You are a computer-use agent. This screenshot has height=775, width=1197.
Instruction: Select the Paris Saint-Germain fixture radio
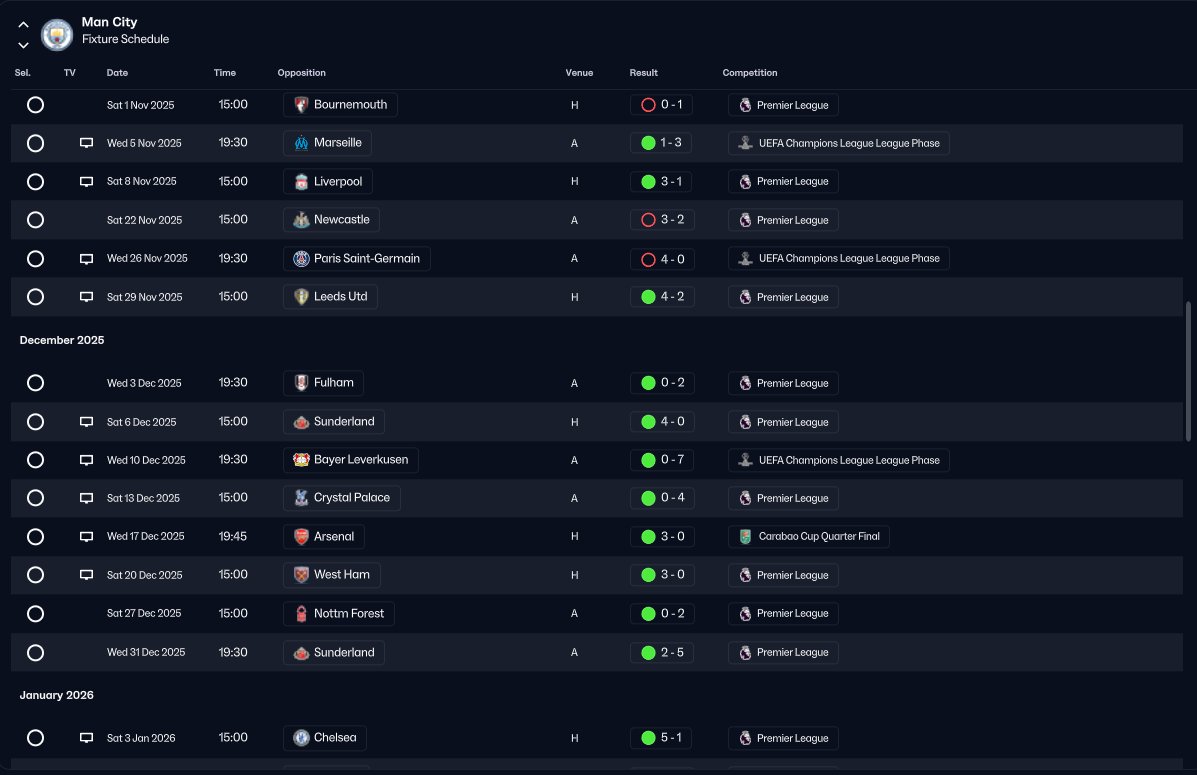(35, 259)
